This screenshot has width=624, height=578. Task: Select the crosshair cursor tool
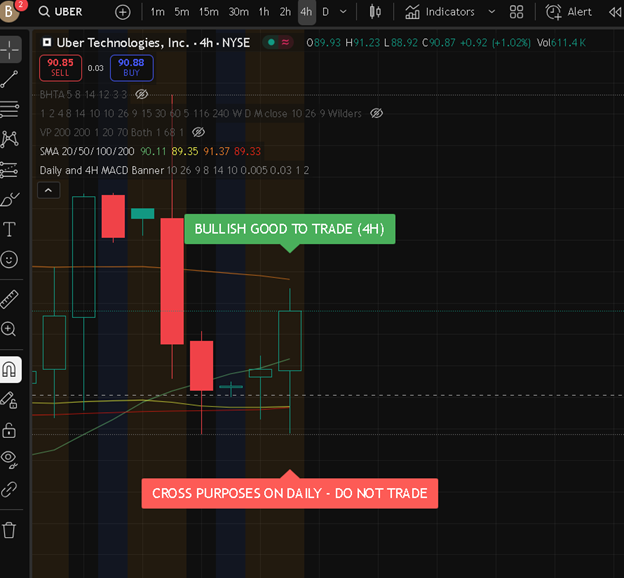(x=10, y=50)
